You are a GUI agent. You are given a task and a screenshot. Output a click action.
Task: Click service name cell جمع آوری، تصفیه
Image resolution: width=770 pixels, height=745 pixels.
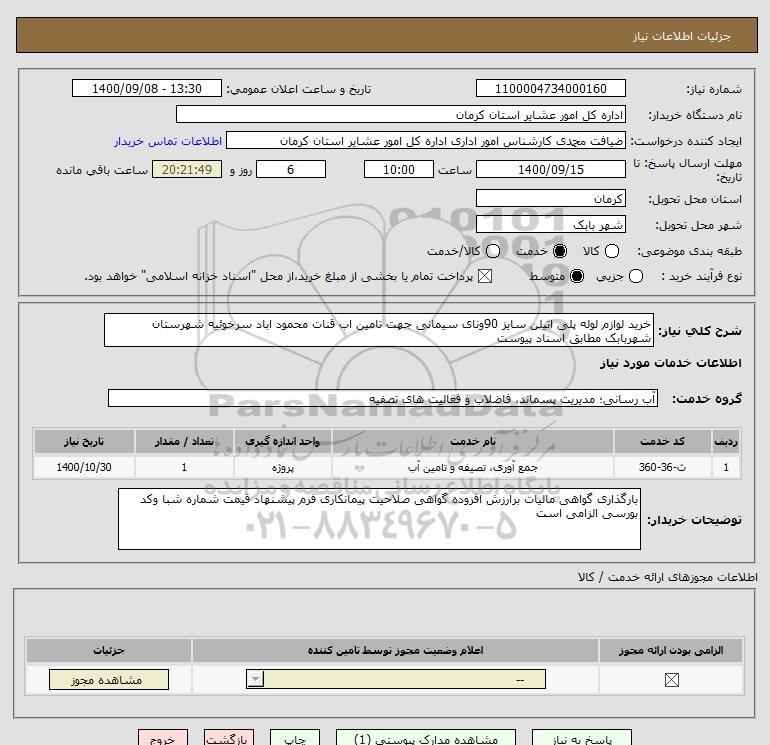coord(472,467)
